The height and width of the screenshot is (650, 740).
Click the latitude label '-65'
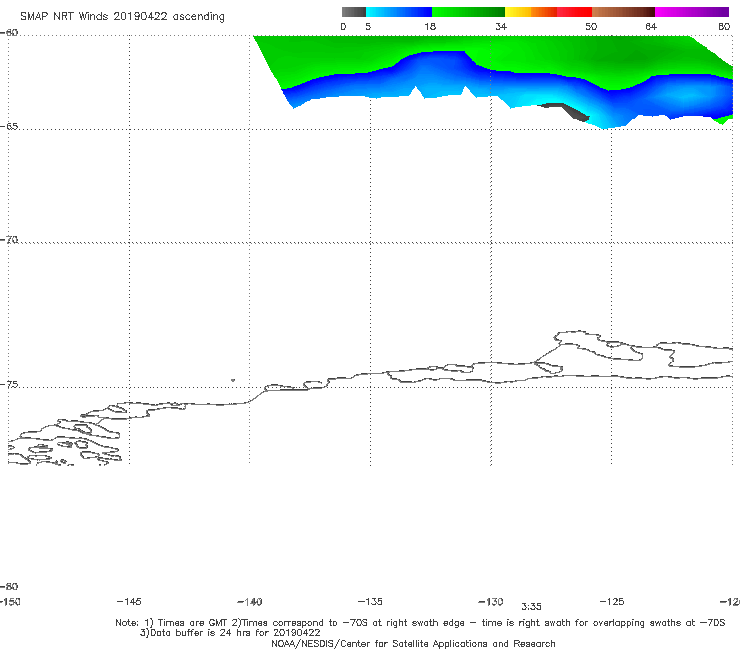[9, 127]
